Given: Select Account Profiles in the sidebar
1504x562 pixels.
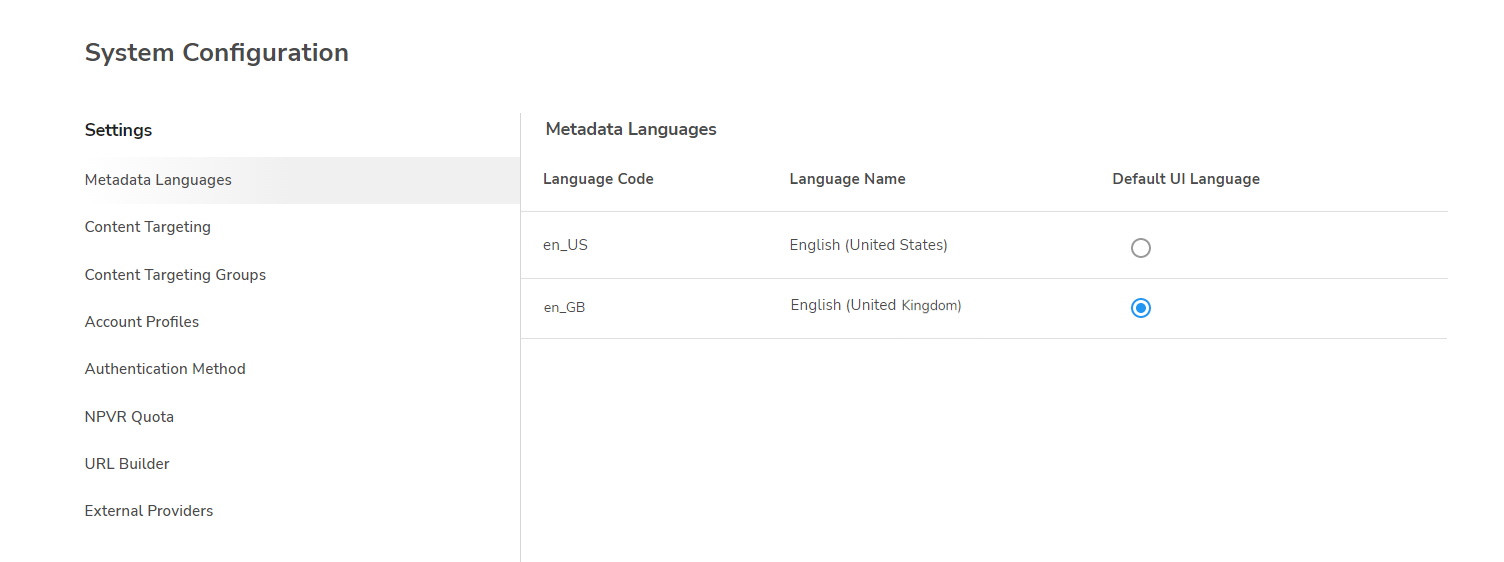Looking at the screenshot, I should tap(142, 322).
